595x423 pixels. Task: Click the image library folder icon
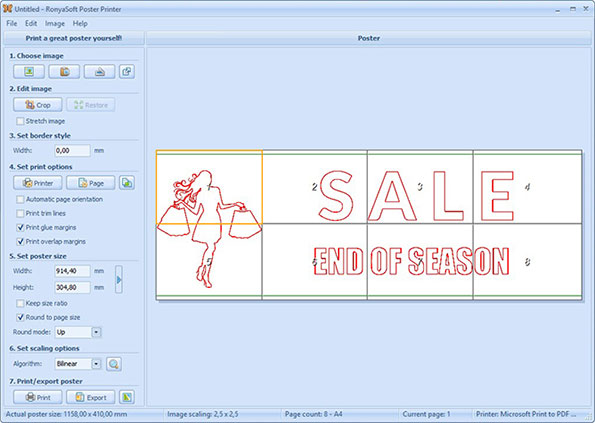click(65, 72)
